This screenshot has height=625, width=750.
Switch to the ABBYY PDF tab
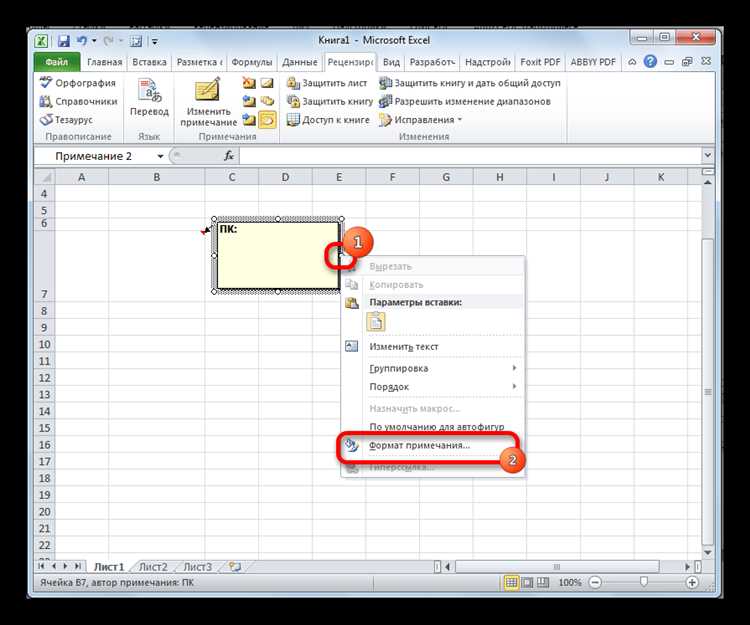point(593,62)
